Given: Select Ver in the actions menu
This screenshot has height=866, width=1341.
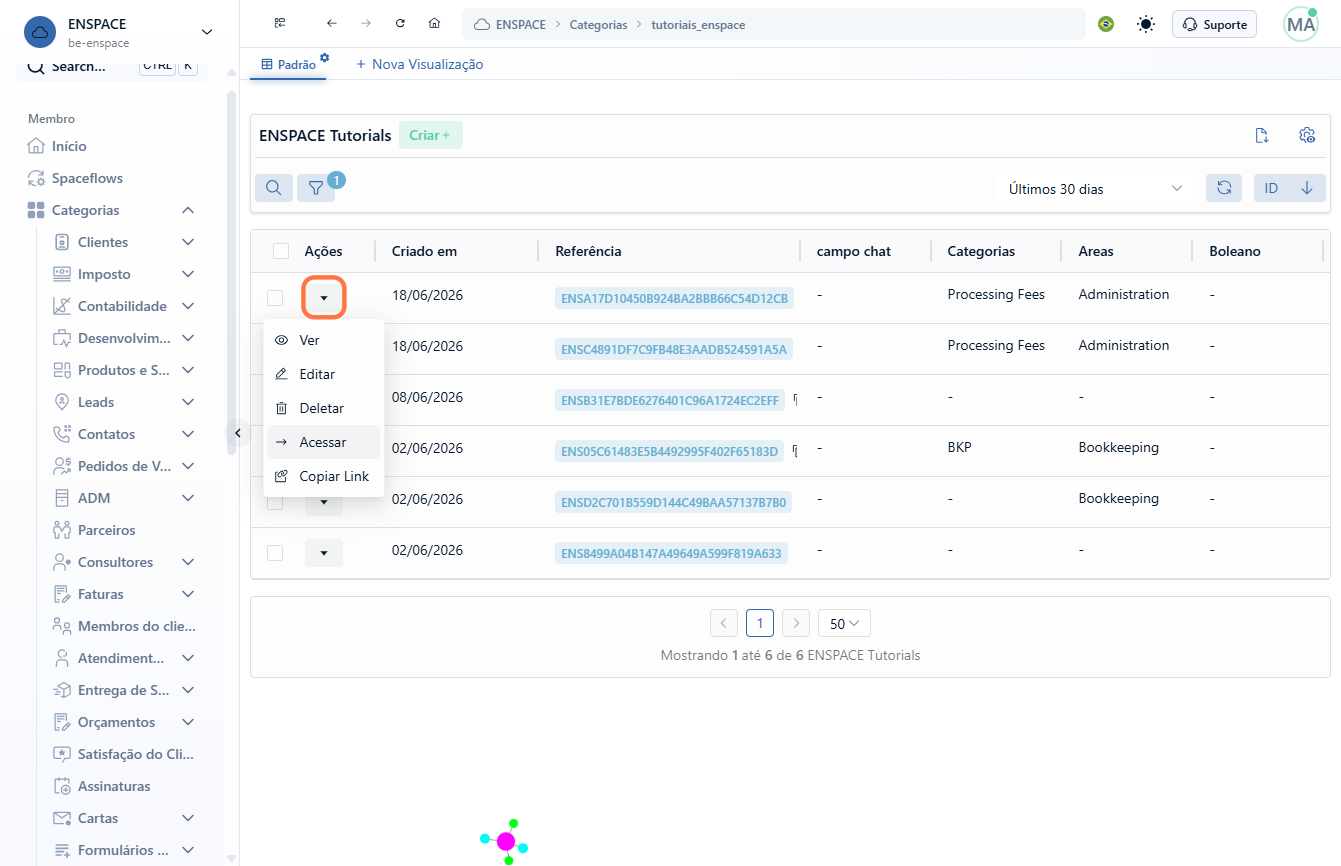Looking at the screenshot, I should (323, 340).
